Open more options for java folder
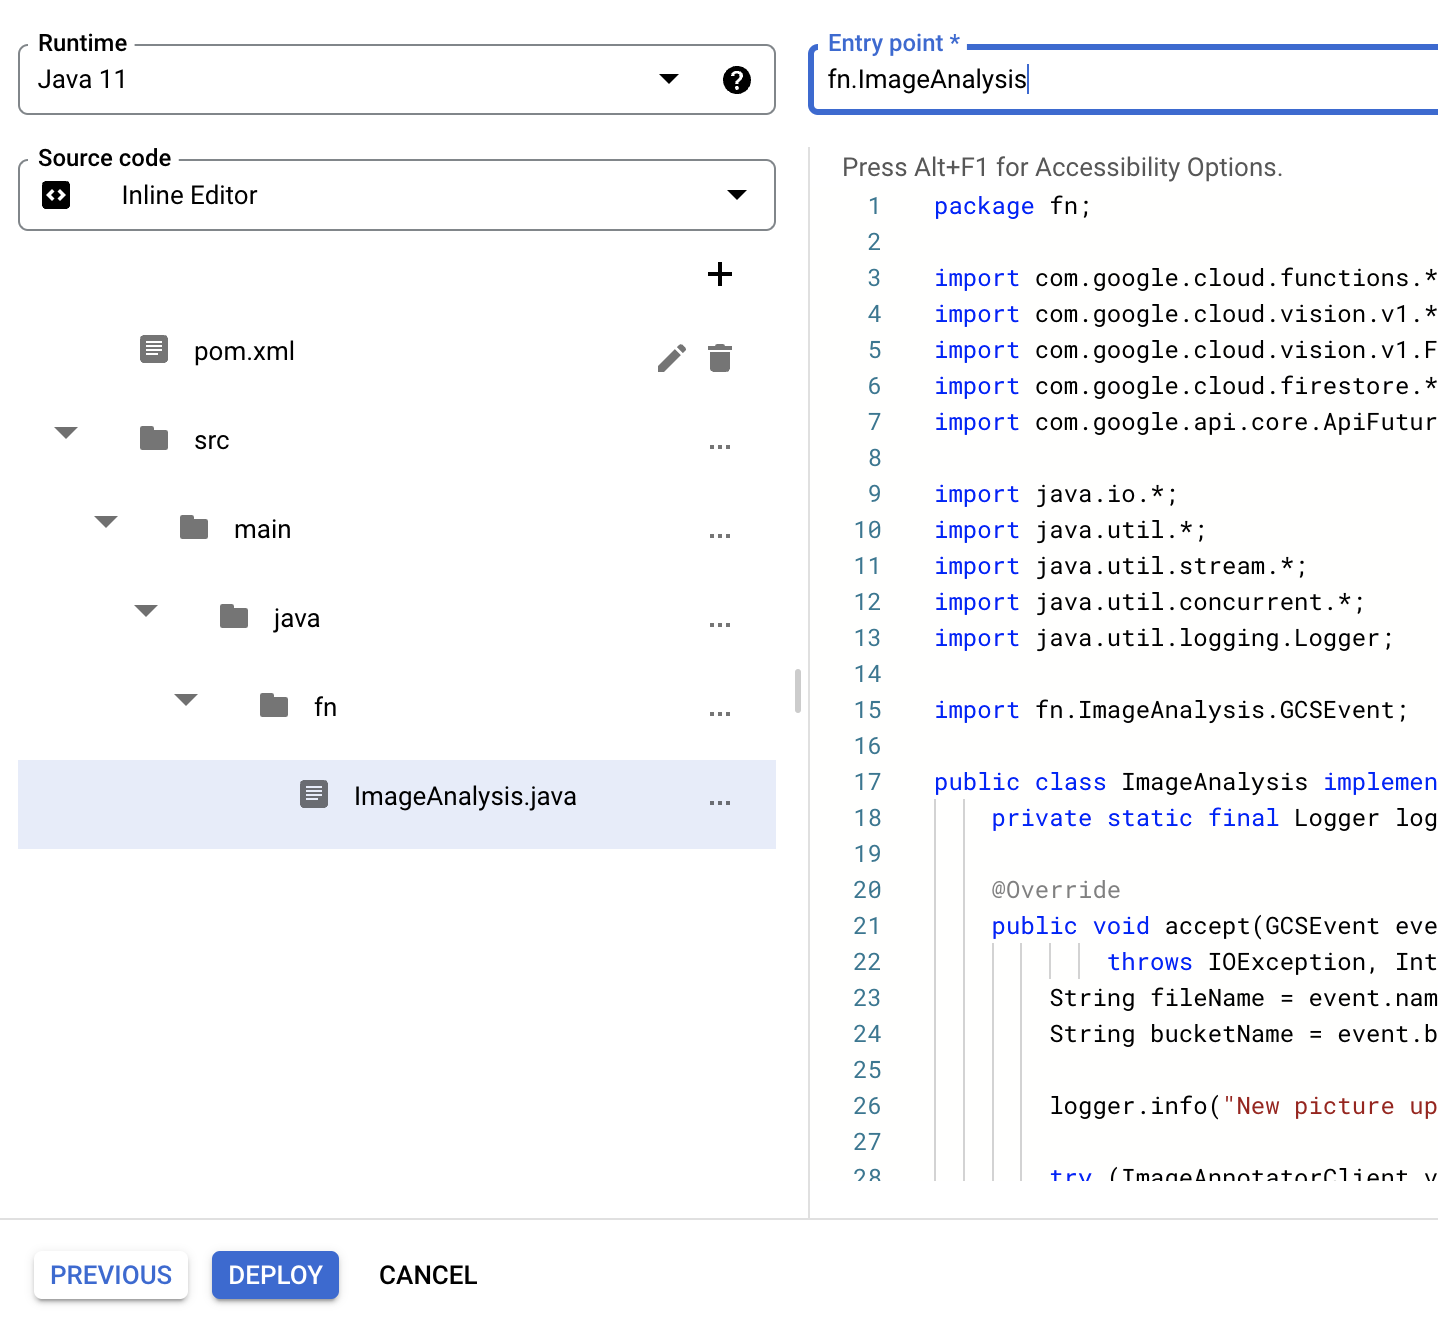Viewport: 1438px width, 1322px height. click(x=719, y=625)
